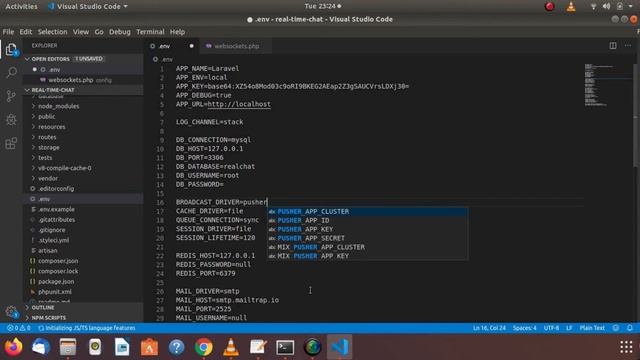
Task: Show Applications grid in the dock
Action: point(626,347)
